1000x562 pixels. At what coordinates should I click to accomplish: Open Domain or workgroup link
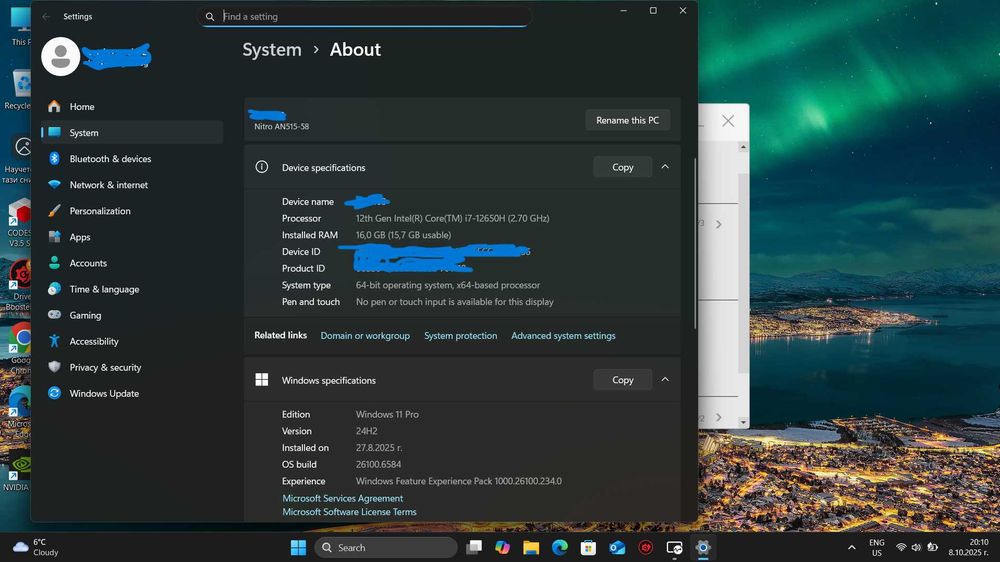tap(365, 336)
